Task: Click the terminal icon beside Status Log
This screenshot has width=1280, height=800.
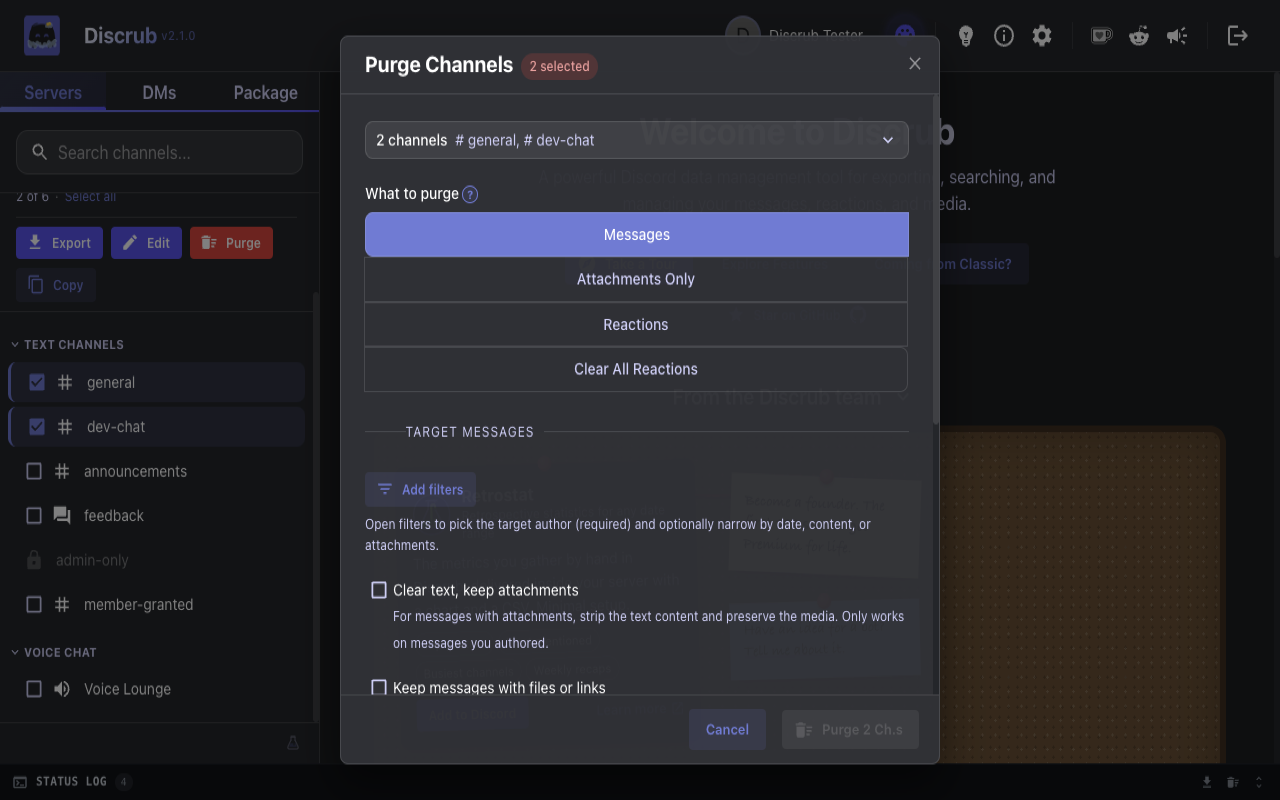Action: (x=20, y=782)
